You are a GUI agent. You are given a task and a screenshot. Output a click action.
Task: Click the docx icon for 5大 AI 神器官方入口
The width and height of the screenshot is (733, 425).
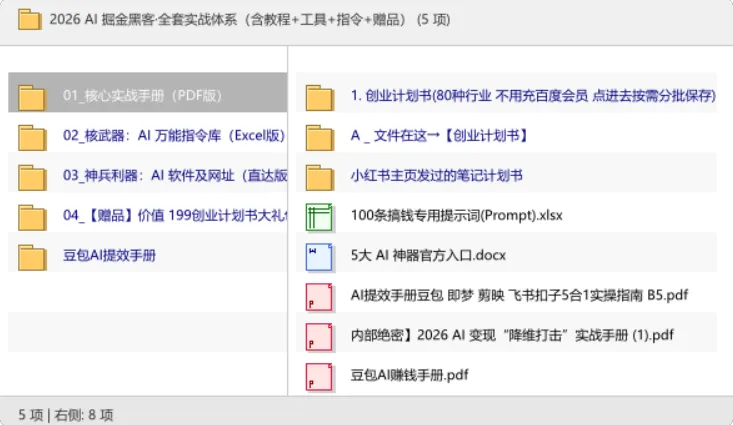click(319, 257)
